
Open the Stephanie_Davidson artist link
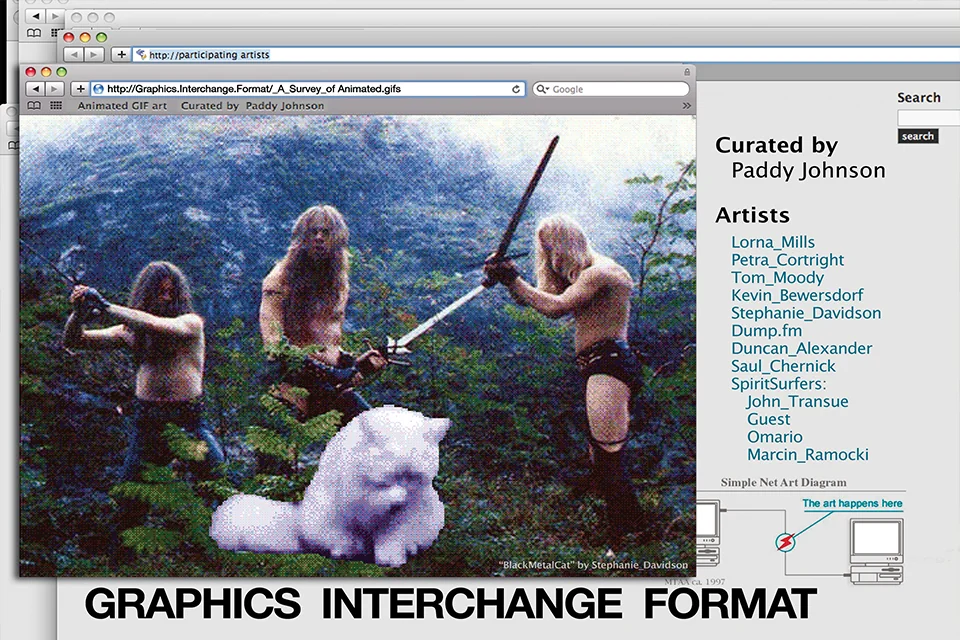806,313
